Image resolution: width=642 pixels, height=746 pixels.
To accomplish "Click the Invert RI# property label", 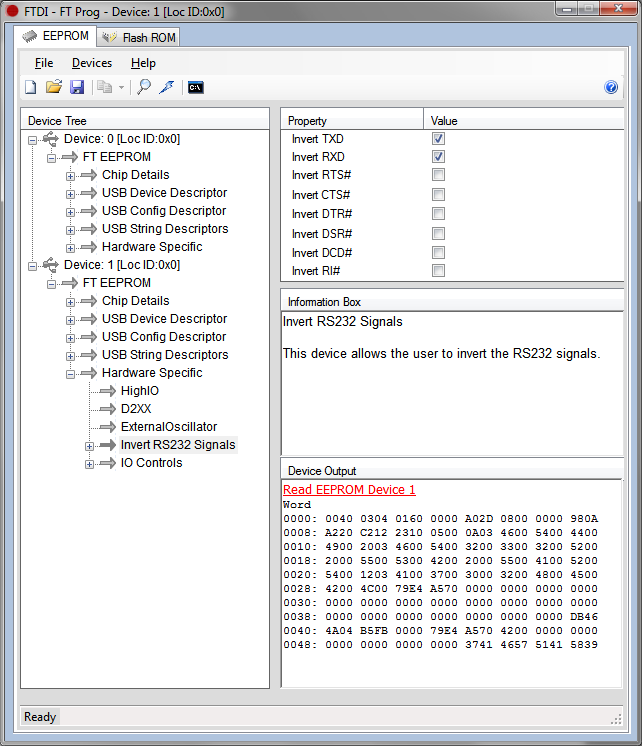I will pyautogui.click(x=316, y=271).
